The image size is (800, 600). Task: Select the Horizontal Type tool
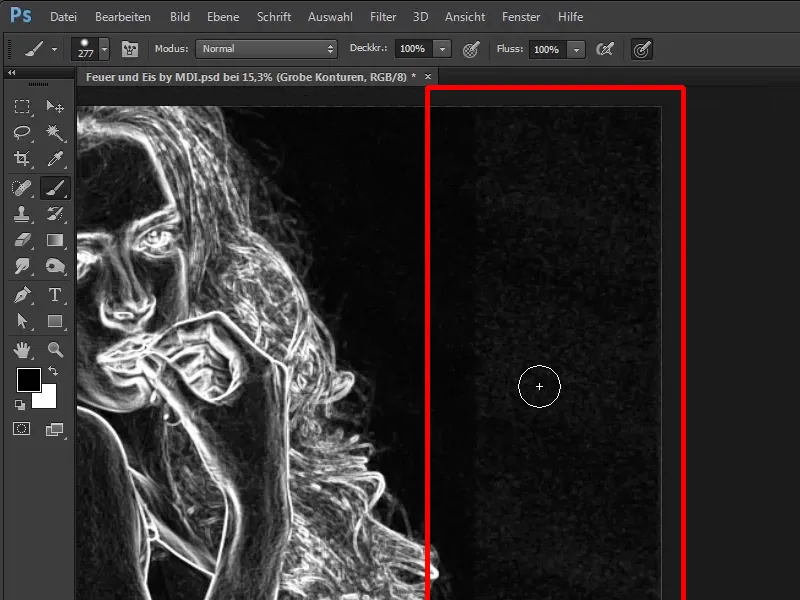(x=55, y=295)
